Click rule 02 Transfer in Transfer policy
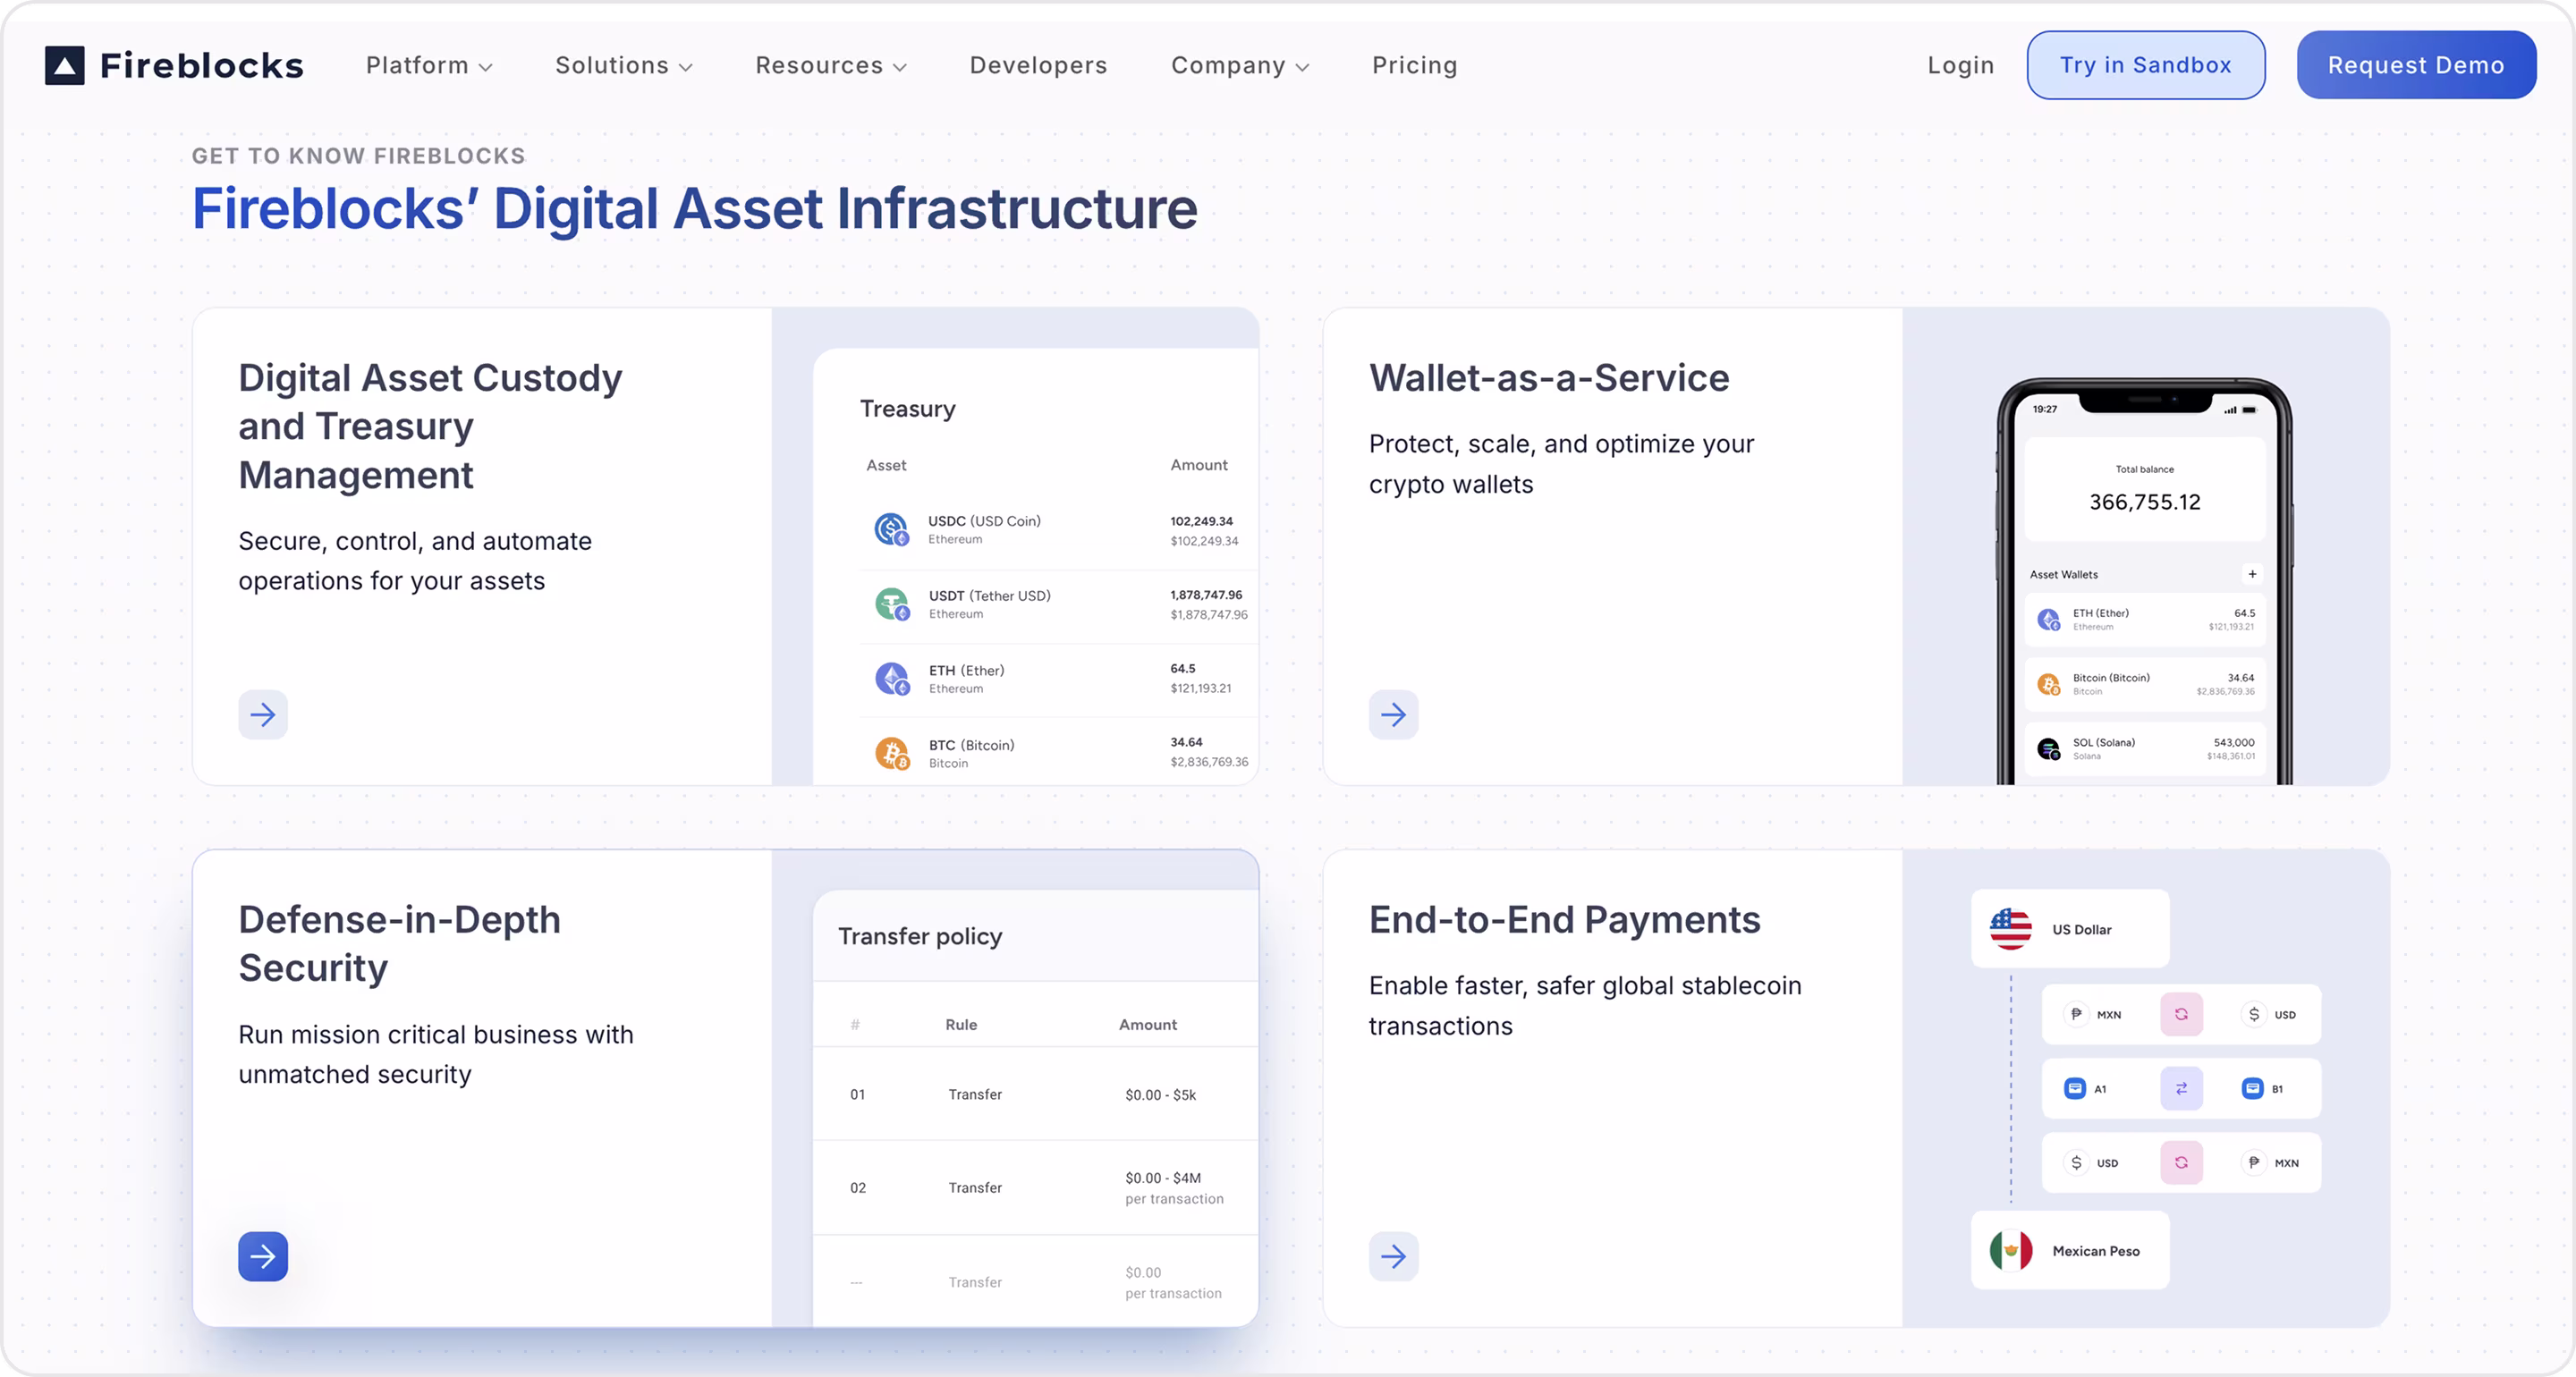Viewport: 2576px width, 1377px height. coord(1035,1188)
